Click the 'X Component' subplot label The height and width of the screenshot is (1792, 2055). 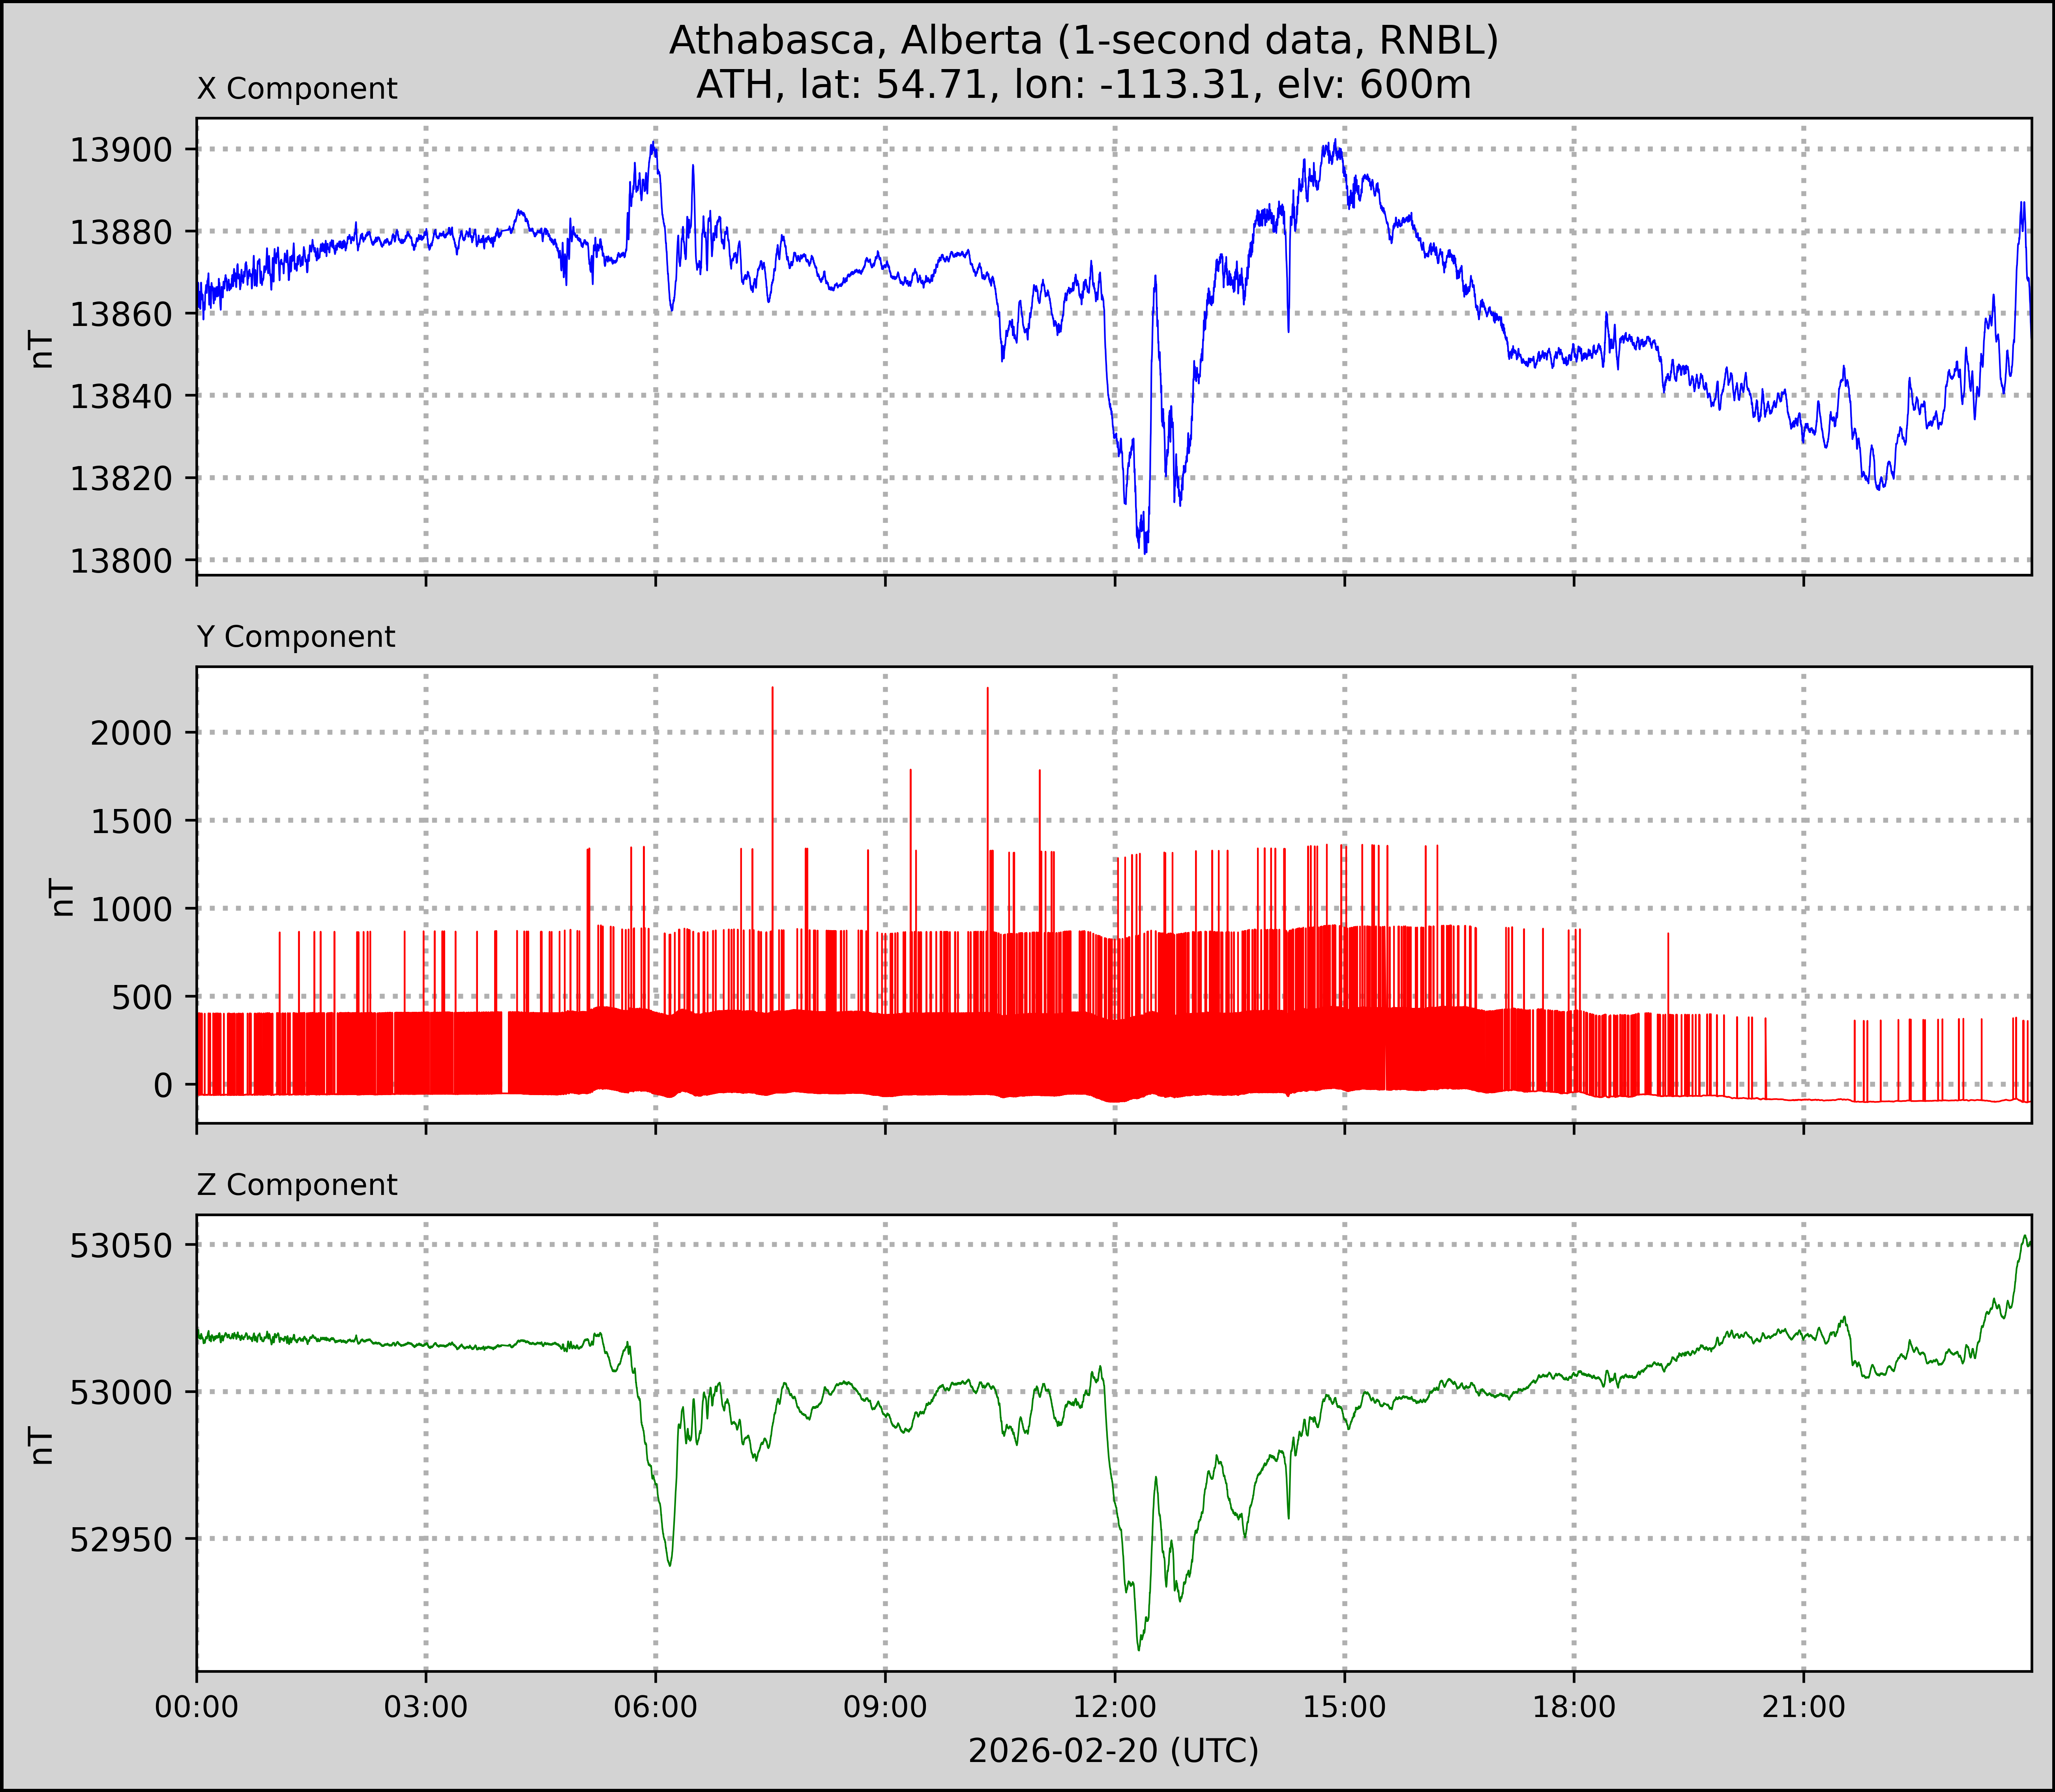click(x=297, y=89)
